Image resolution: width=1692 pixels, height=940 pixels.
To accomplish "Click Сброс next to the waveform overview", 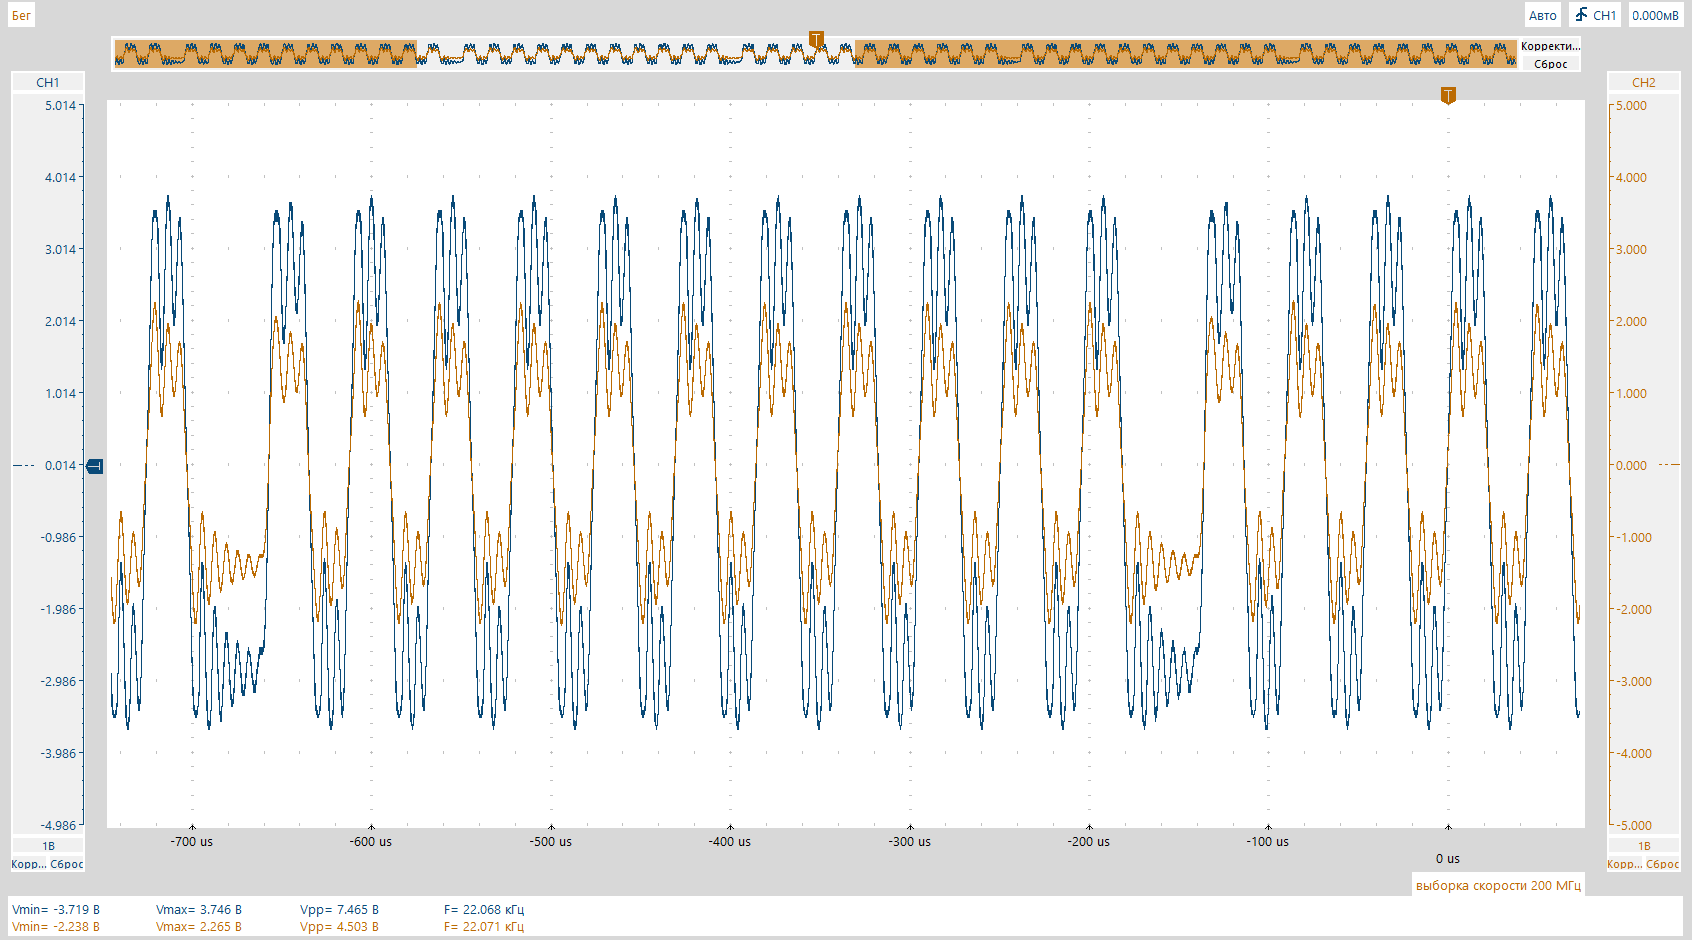I will point(1550,64).
